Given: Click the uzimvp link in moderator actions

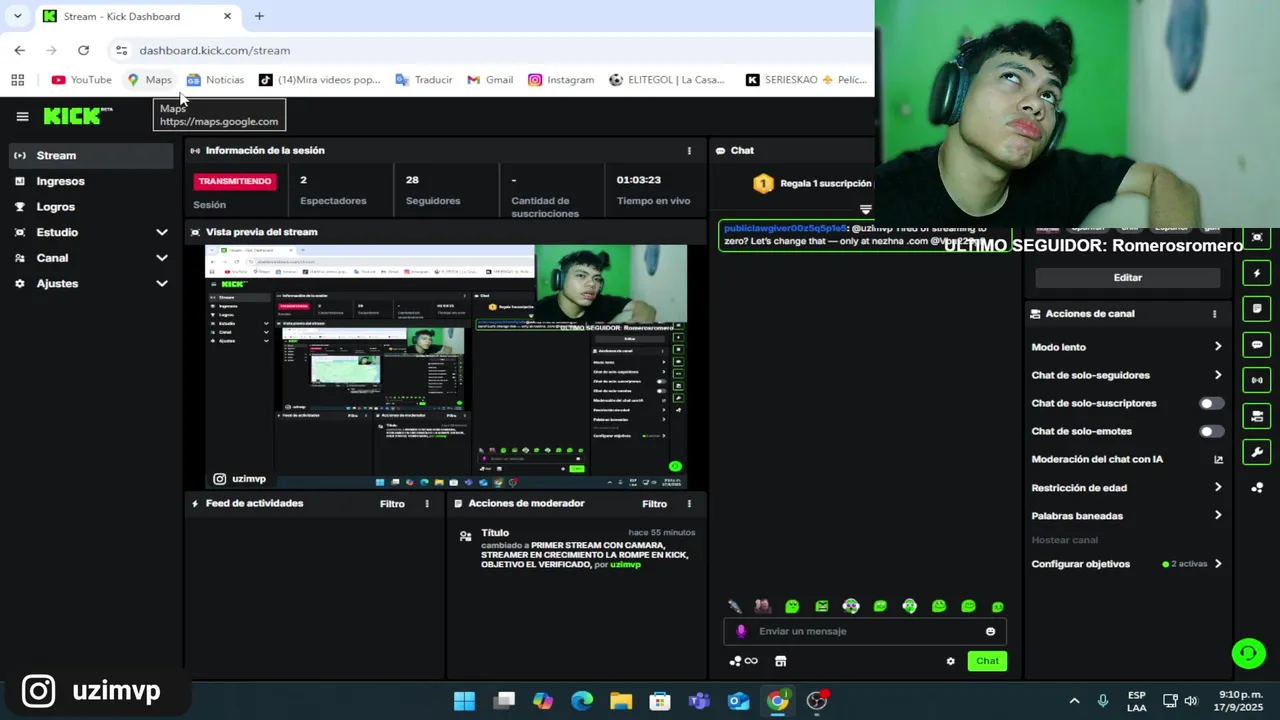Looking at the screenshot, I should [x=625, y=565].
